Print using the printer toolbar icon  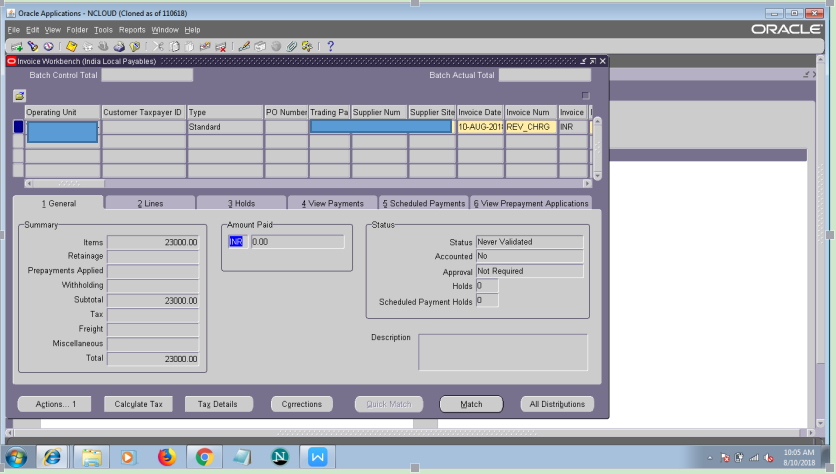point(118,46)
